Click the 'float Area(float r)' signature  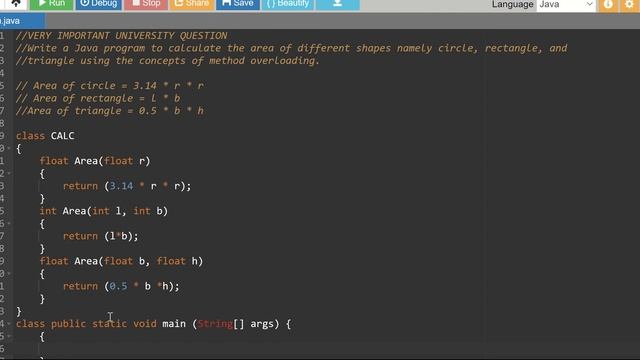95,161
